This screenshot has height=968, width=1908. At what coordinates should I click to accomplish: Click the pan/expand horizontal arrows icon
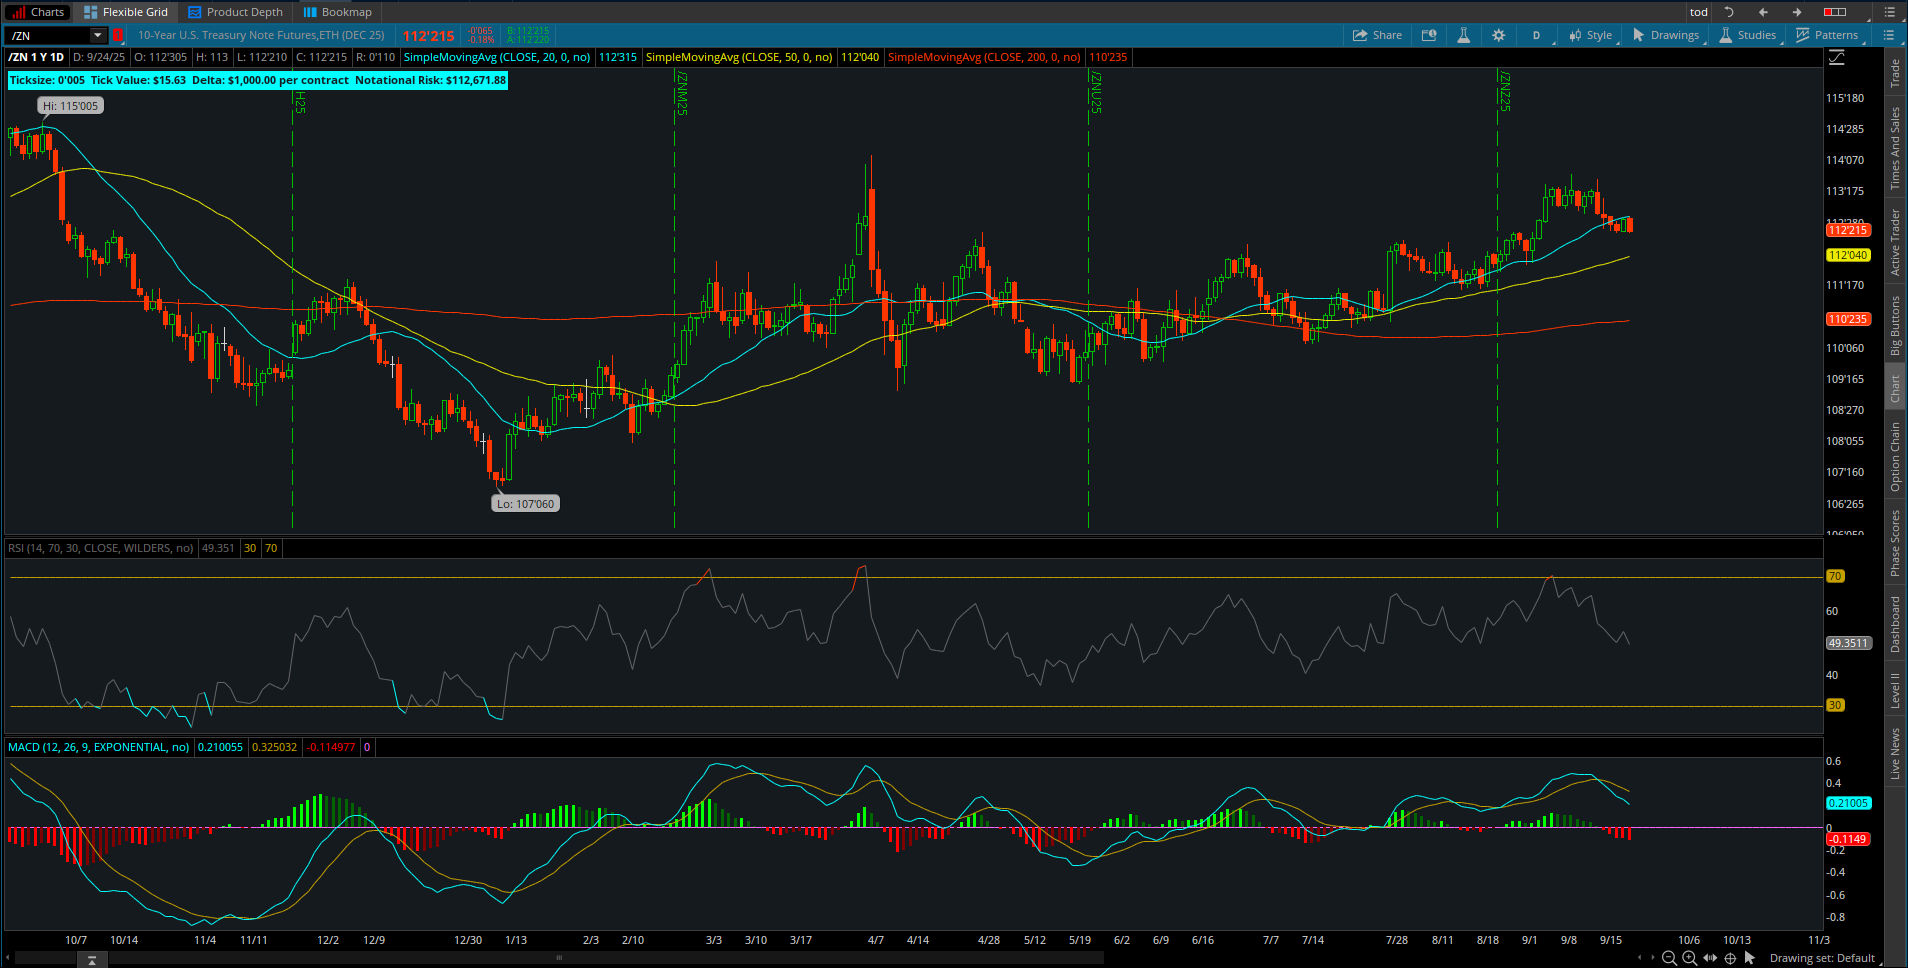(1710, 958)
